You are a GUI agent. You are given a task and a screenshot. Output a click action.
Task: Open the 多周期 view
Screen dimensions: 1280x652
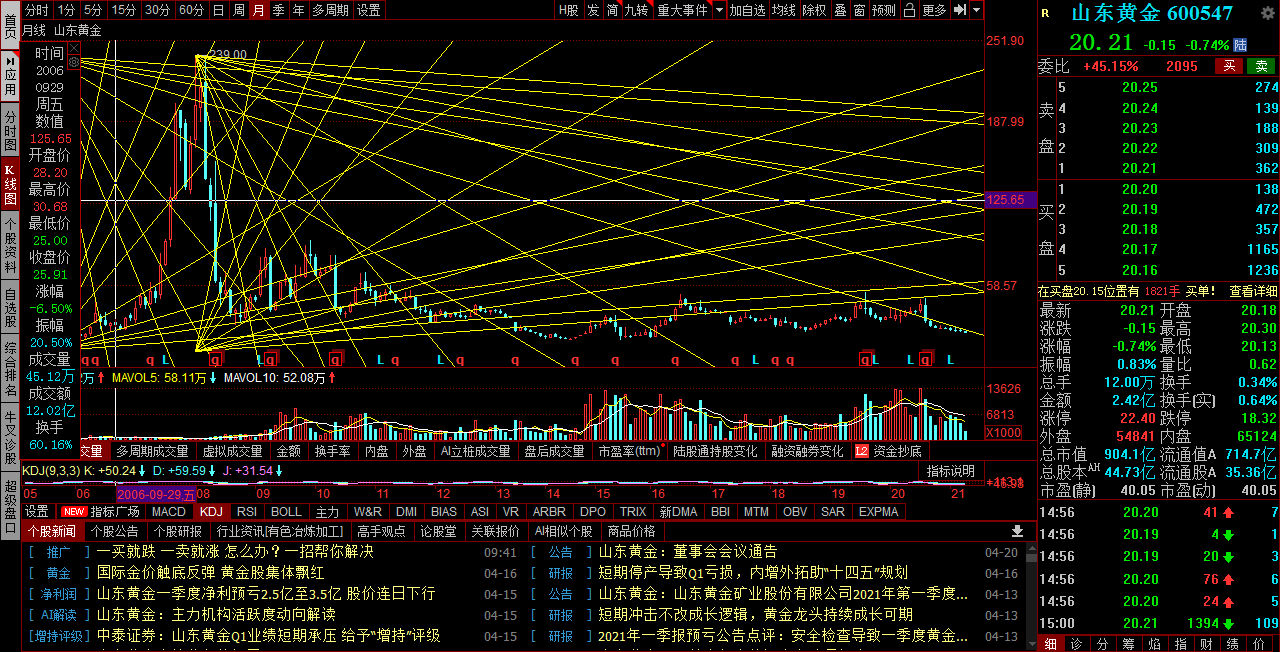click(x=330, y=10)
